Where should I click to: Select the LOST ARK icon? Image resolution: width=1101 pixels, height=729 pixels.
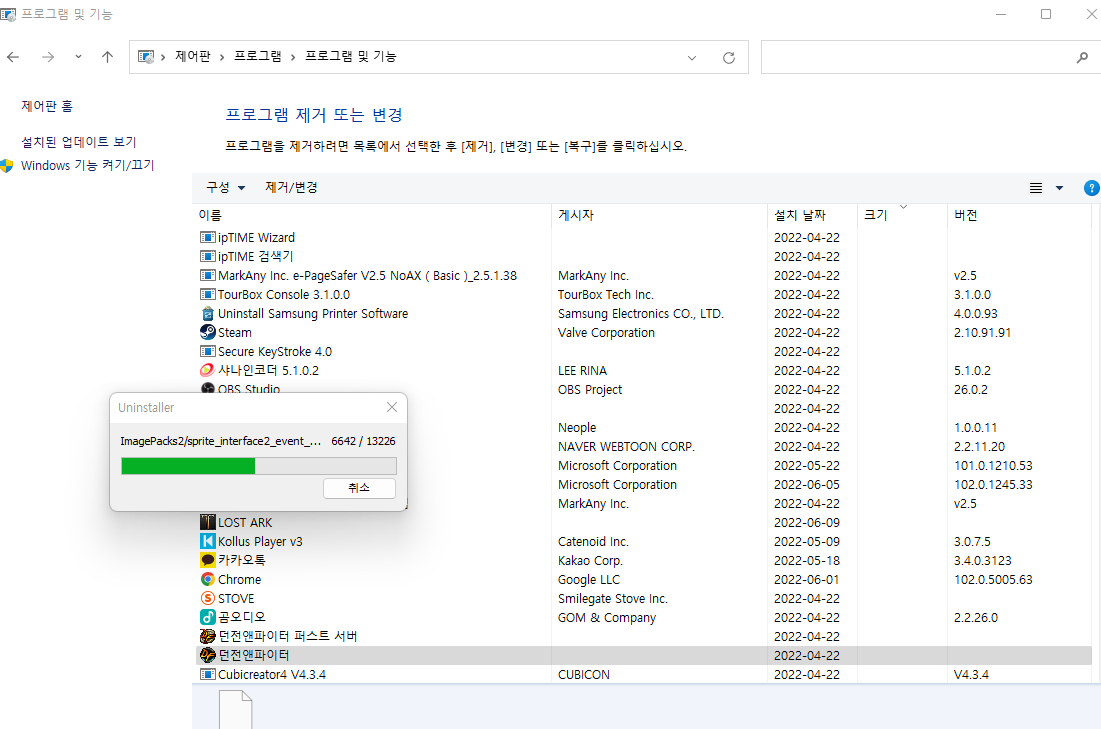[x=207, y=522]
